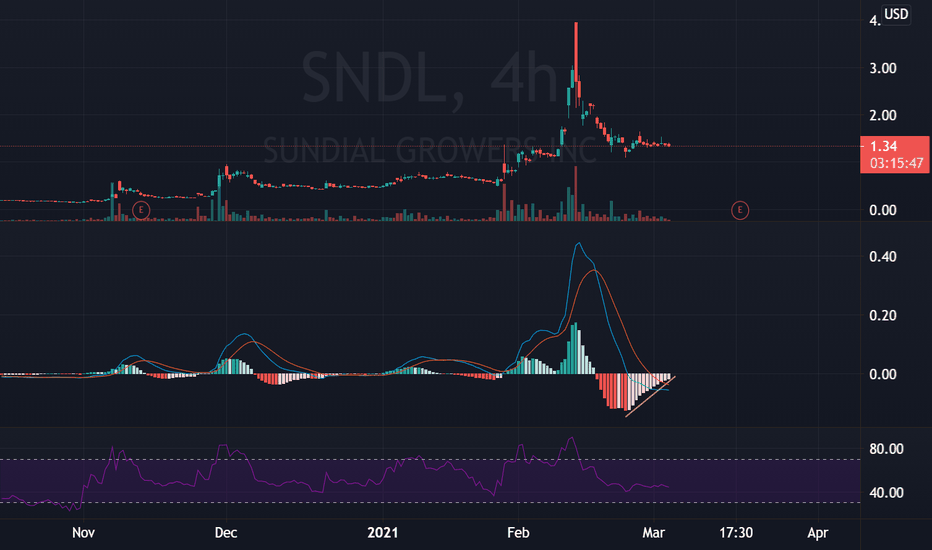Click the current price label 1.34
This screenshot has width=932, height=550.
[883, 146]
